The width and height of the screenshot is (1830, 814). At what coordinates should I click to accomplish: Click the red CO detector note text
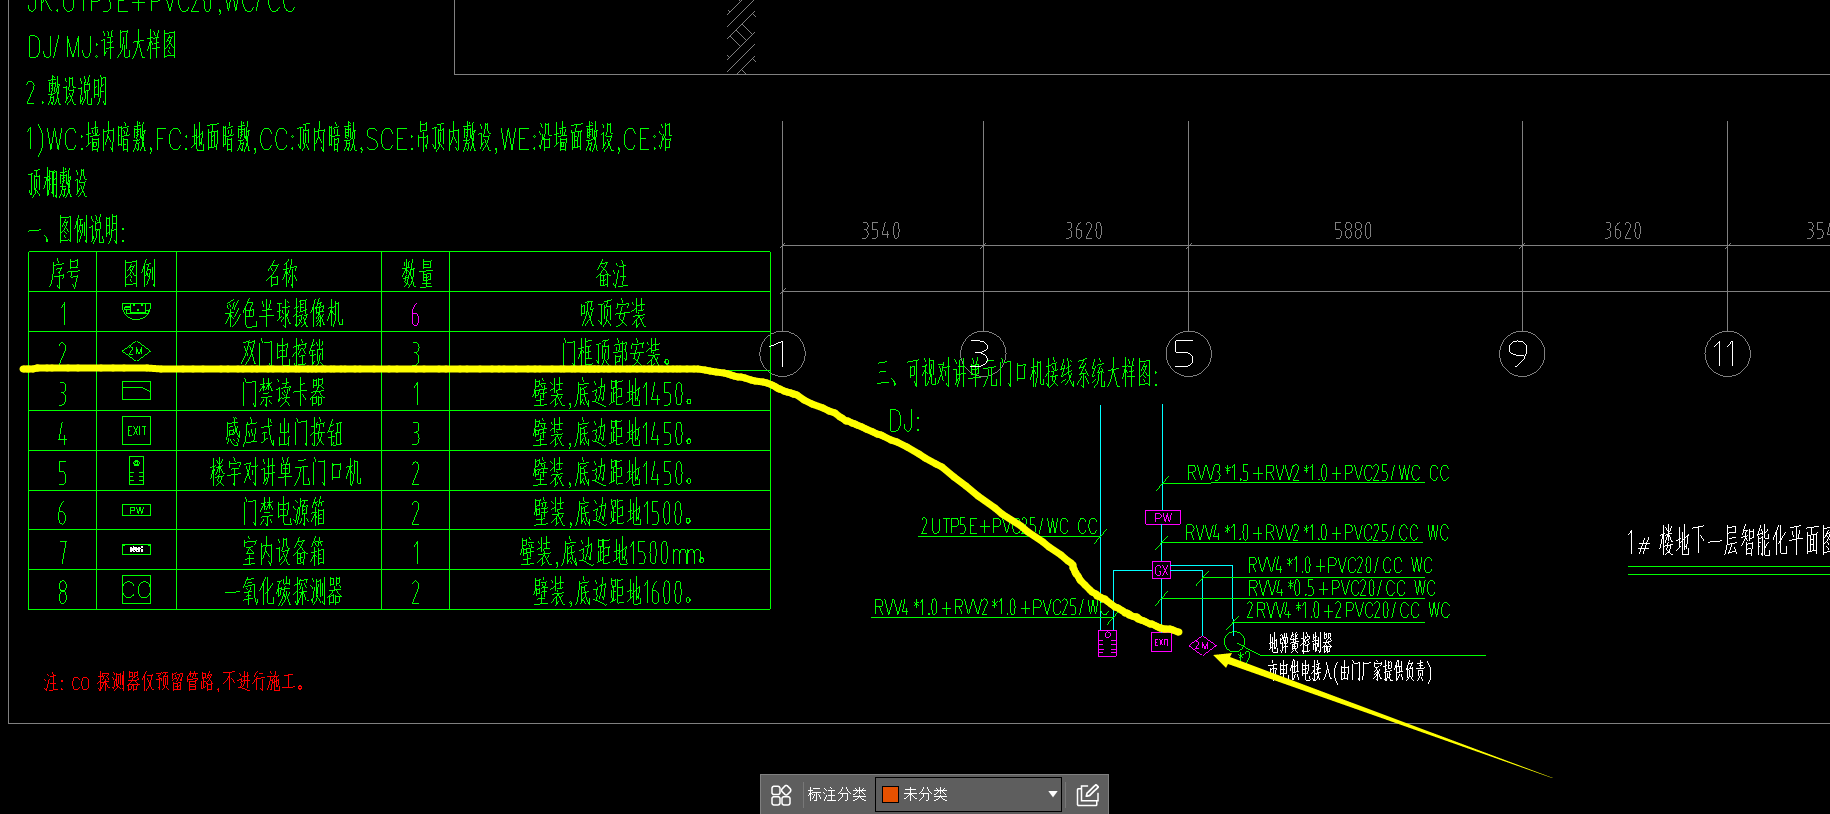[x=174, y=682]
